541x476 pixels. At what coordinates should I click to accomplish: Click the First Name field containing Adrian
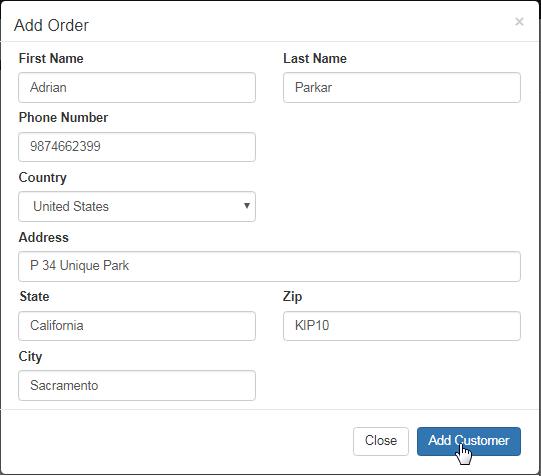click(x=137, y=87)
